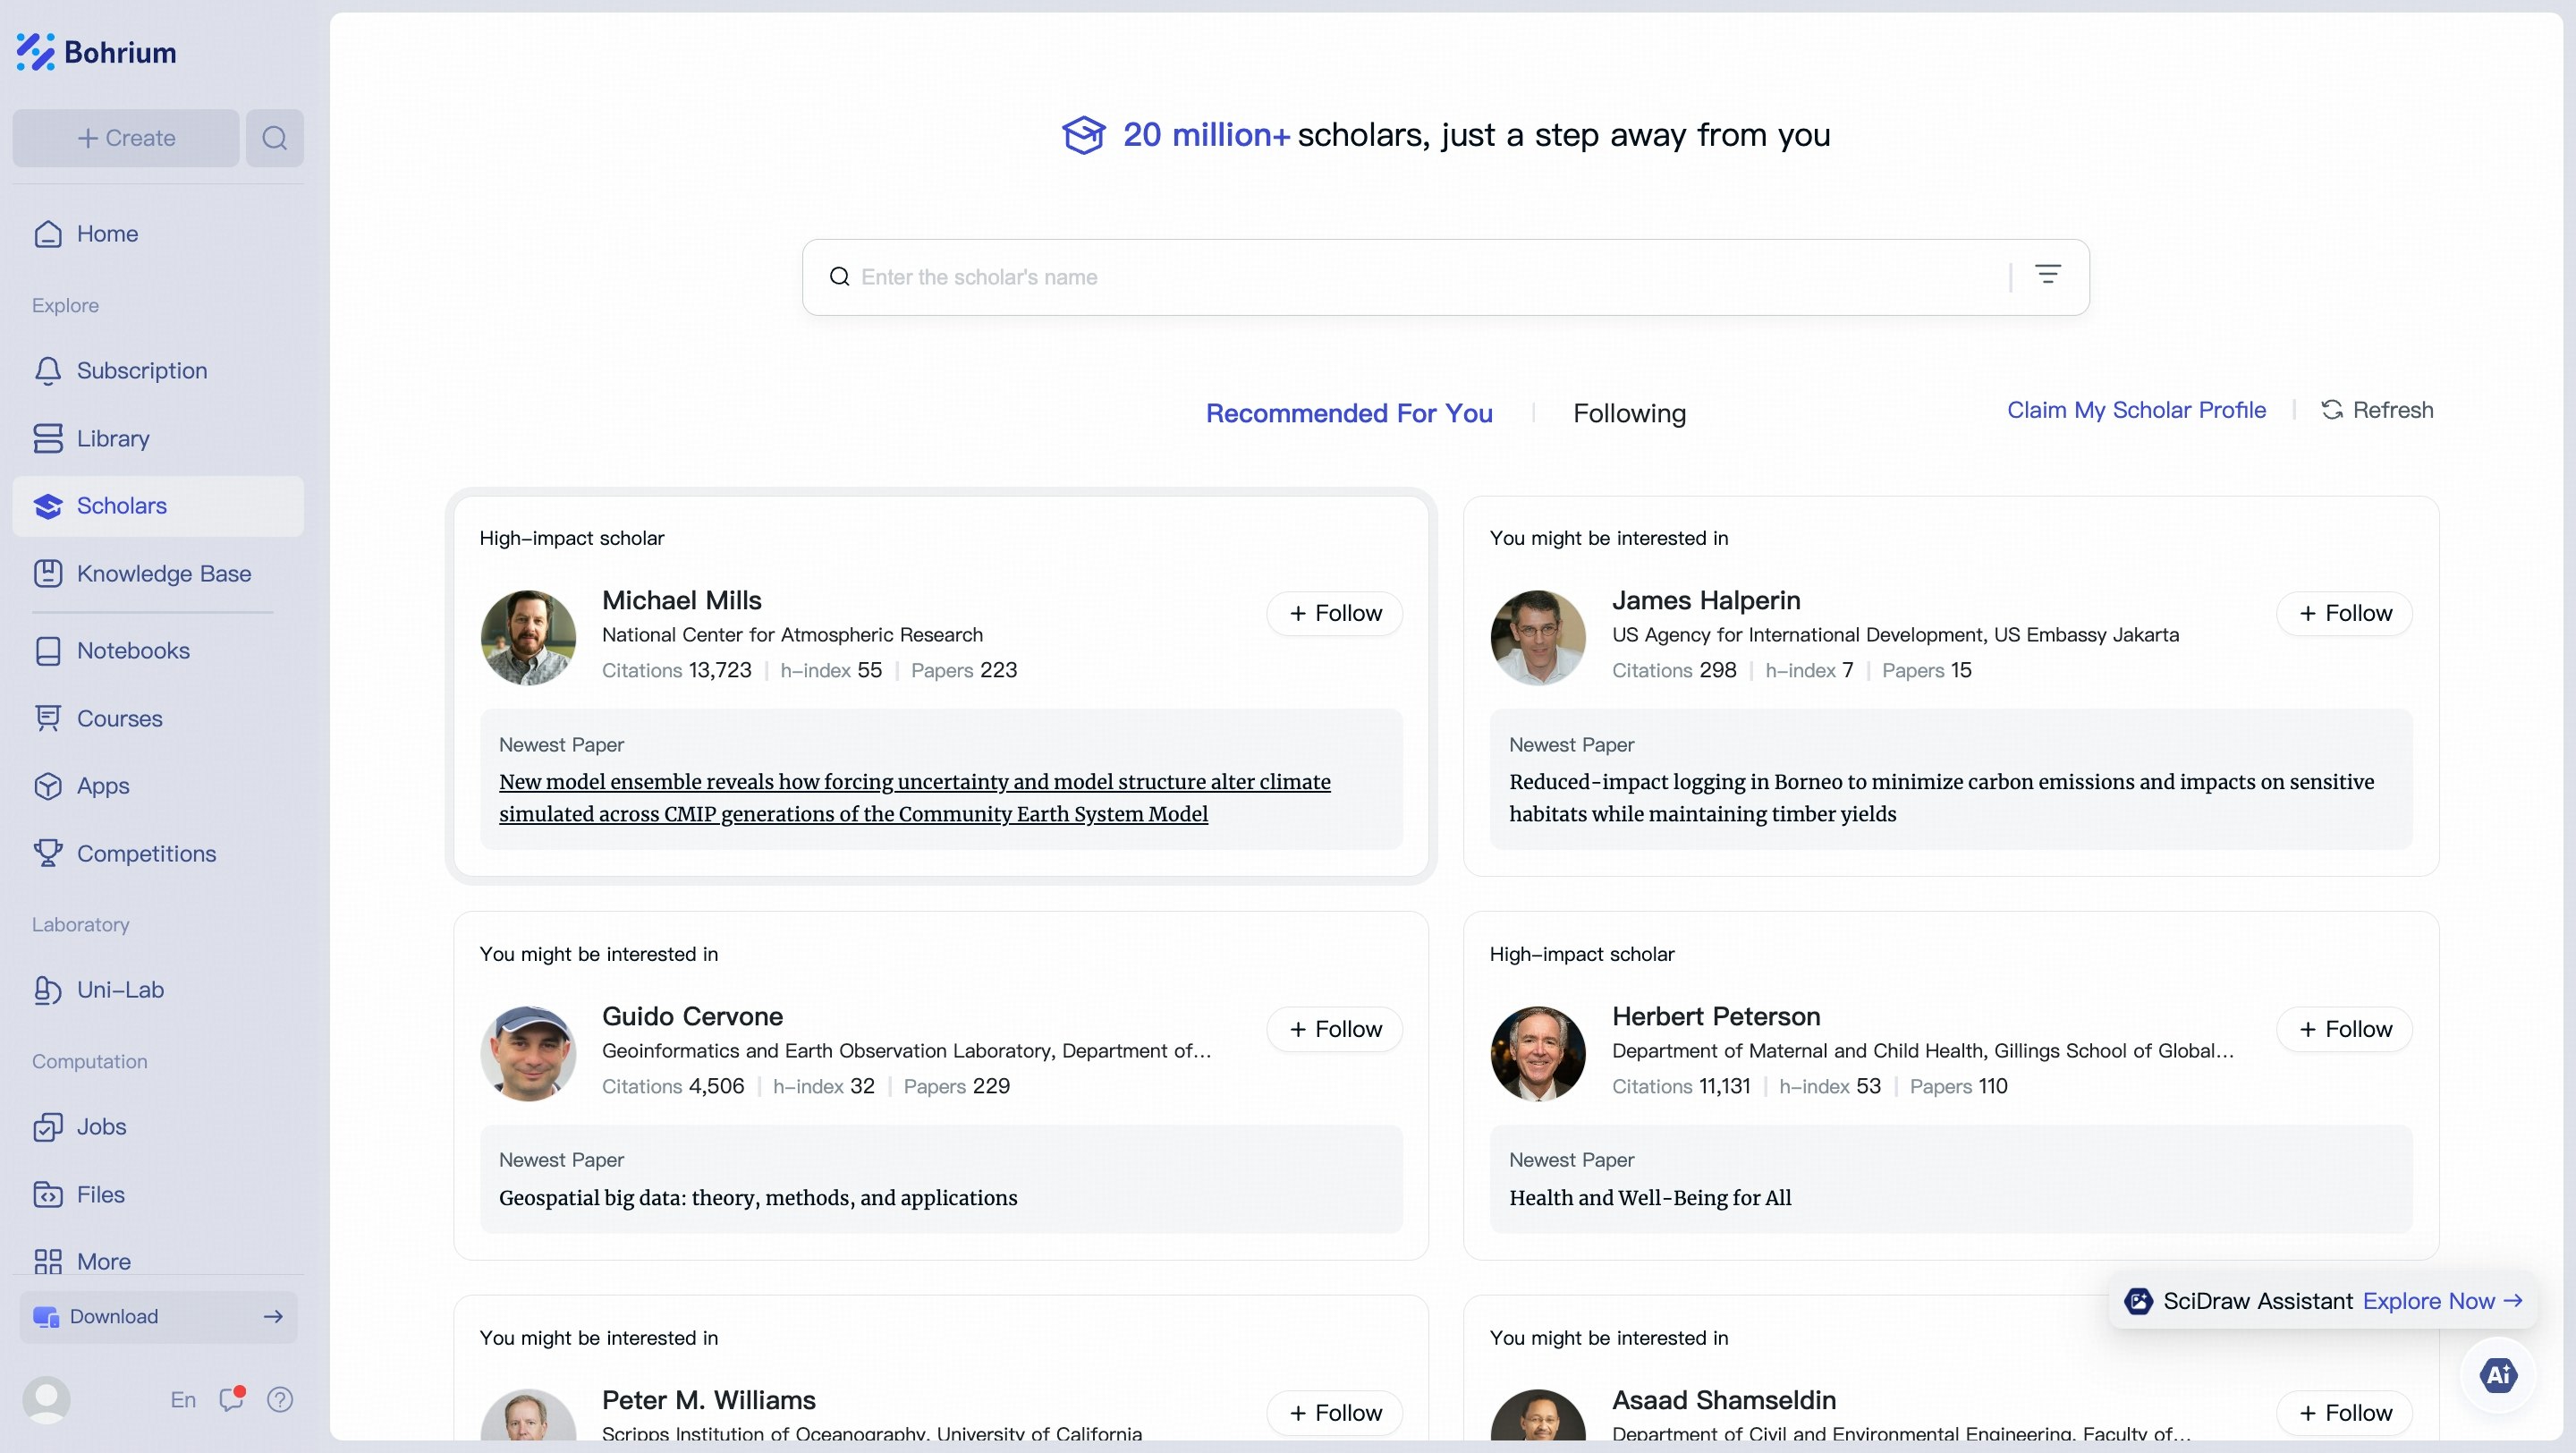Switch to the Following tab
Viewport: 2576px width, 1453px height.
click(x=1629, y=413)
